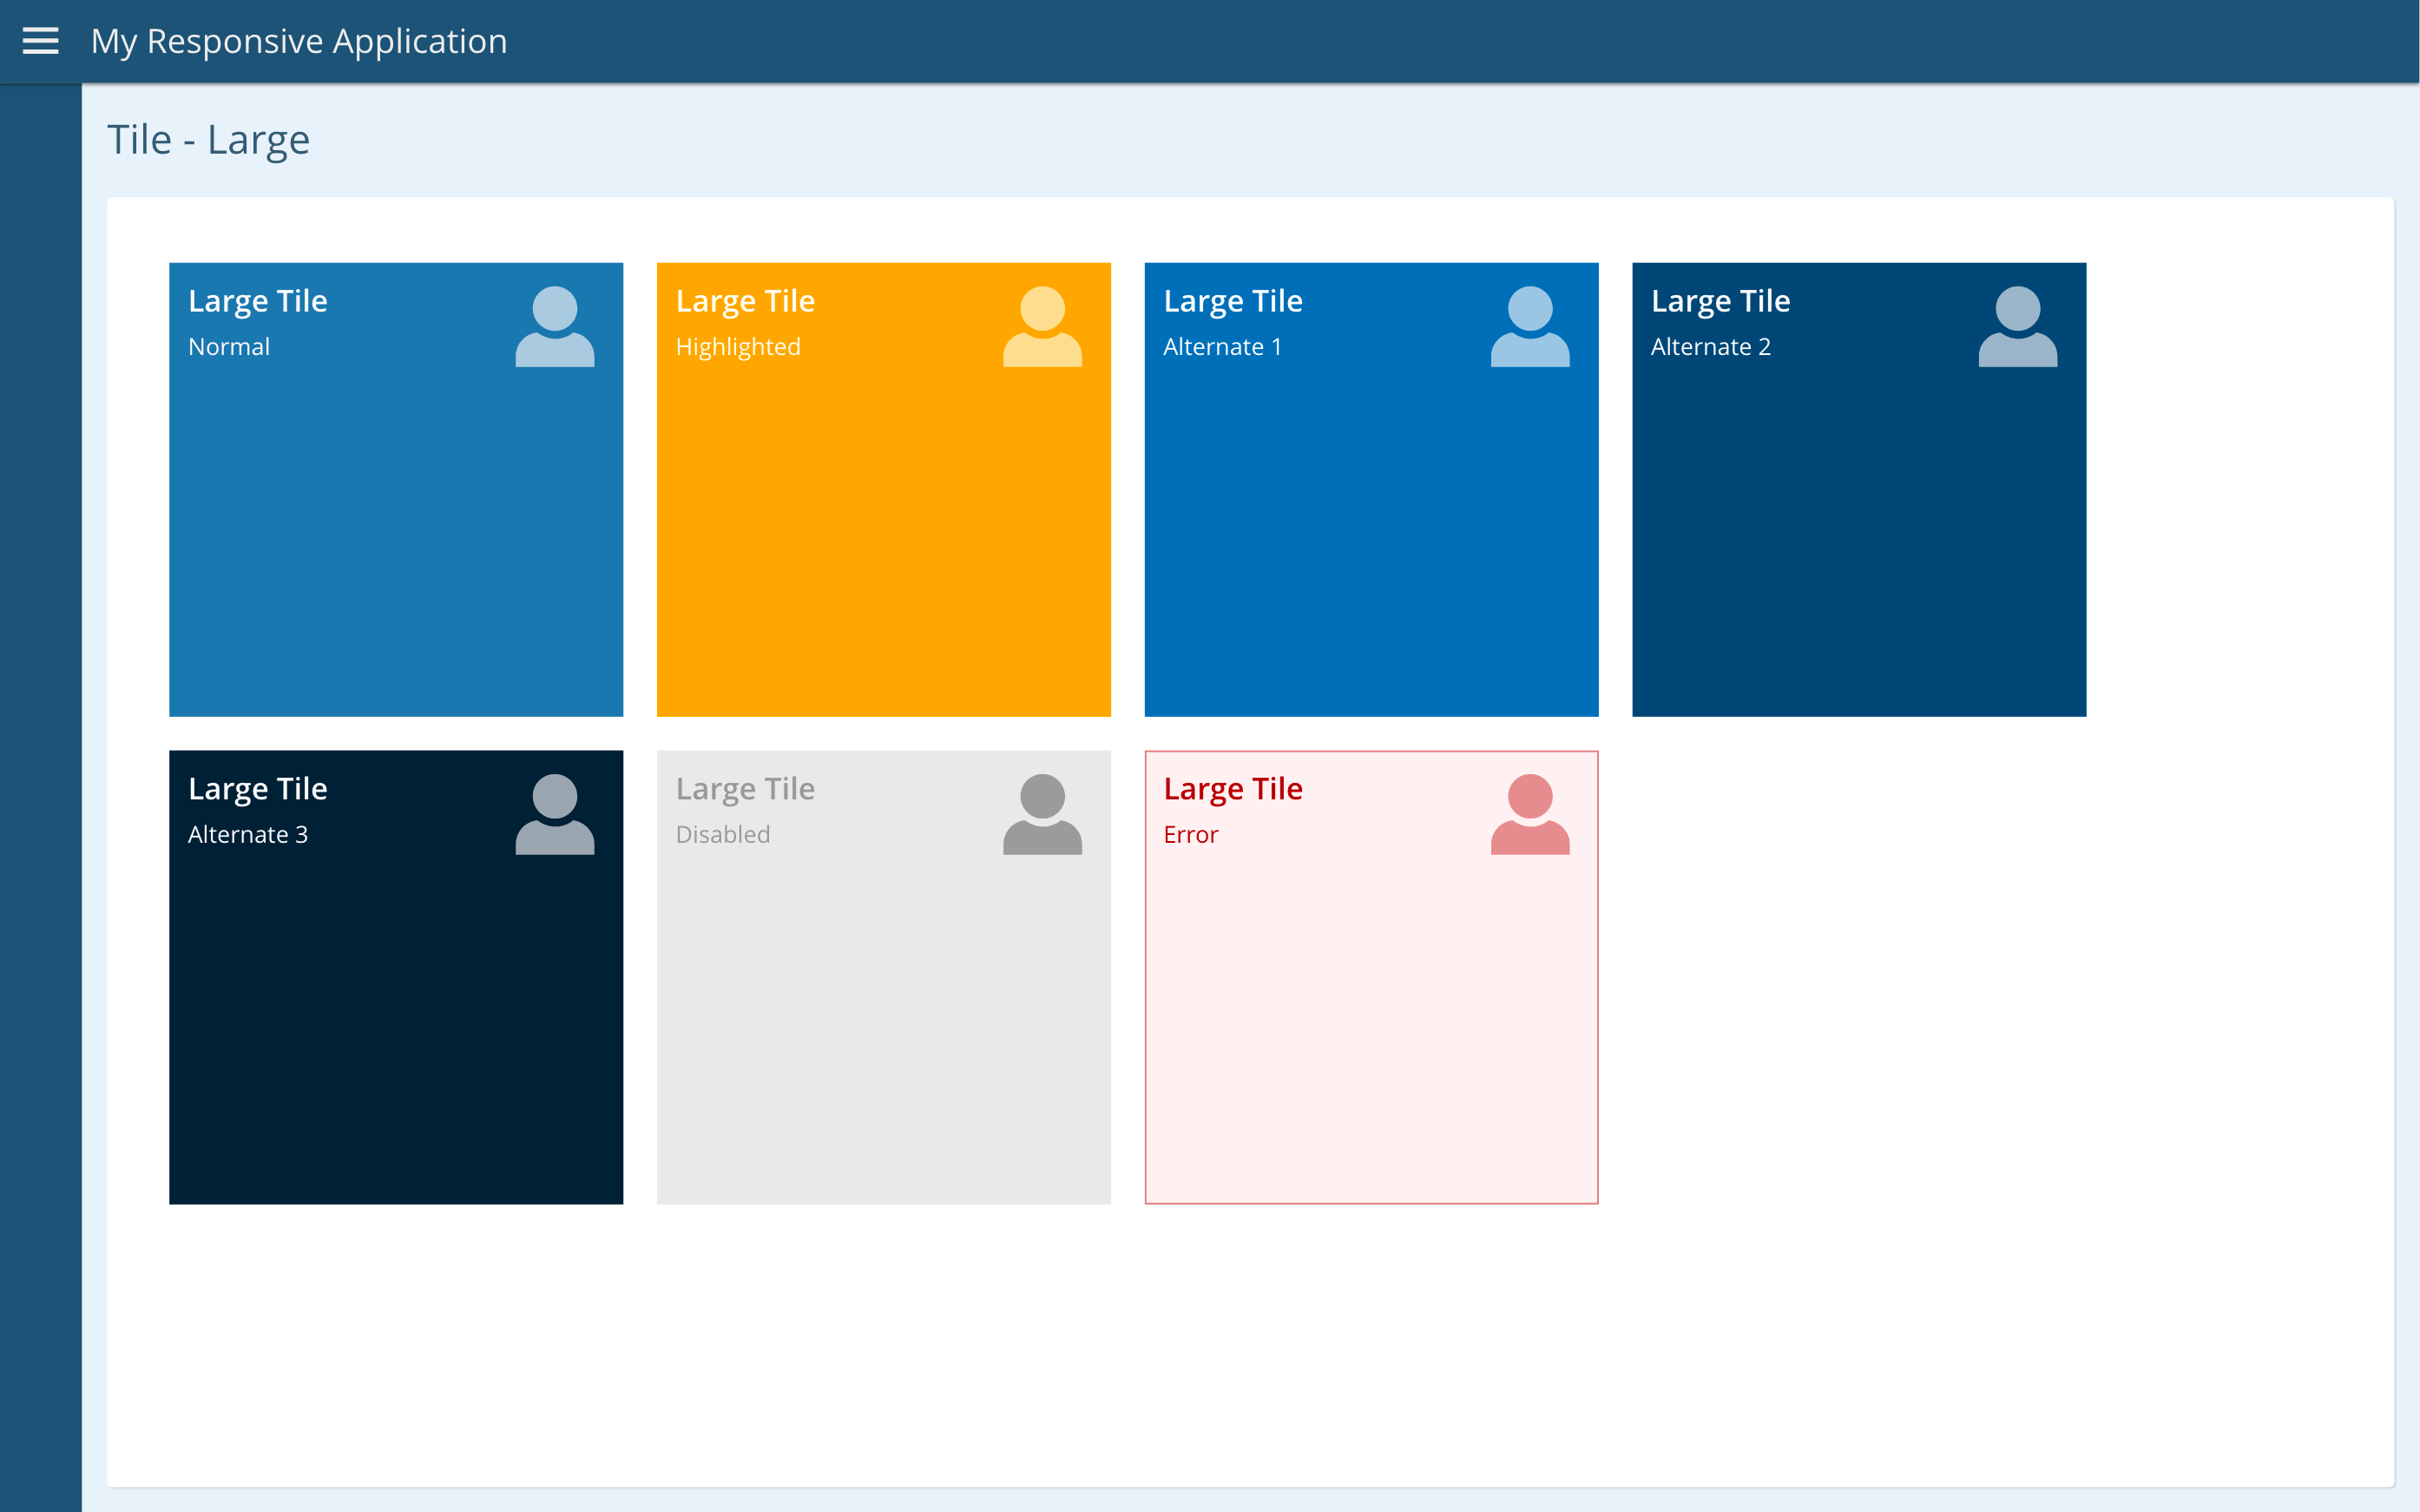
Task: Click the Highlighted subtitle text
Action: [x=738, y=347]
